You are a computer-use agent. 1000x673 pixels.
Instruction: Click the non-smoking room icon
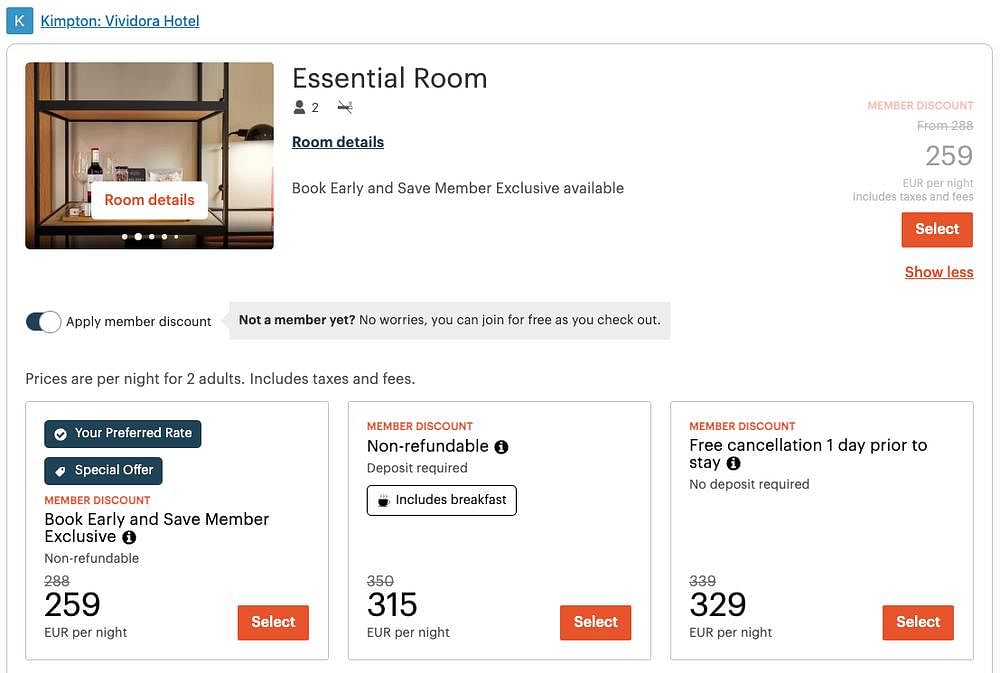345,107
